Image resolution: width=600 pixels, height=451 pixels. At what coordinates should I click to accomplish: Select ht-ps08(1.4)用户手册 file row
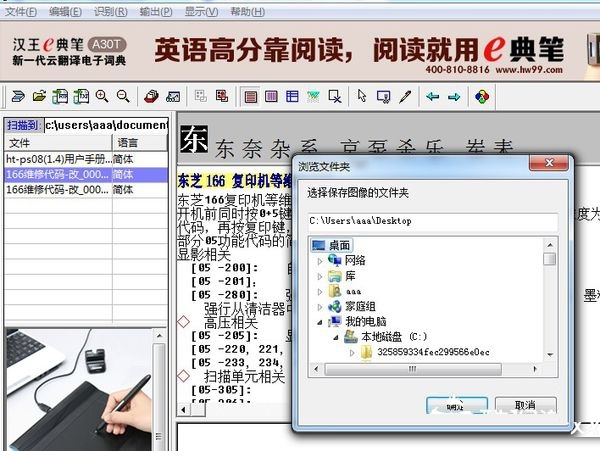point(86,159)
